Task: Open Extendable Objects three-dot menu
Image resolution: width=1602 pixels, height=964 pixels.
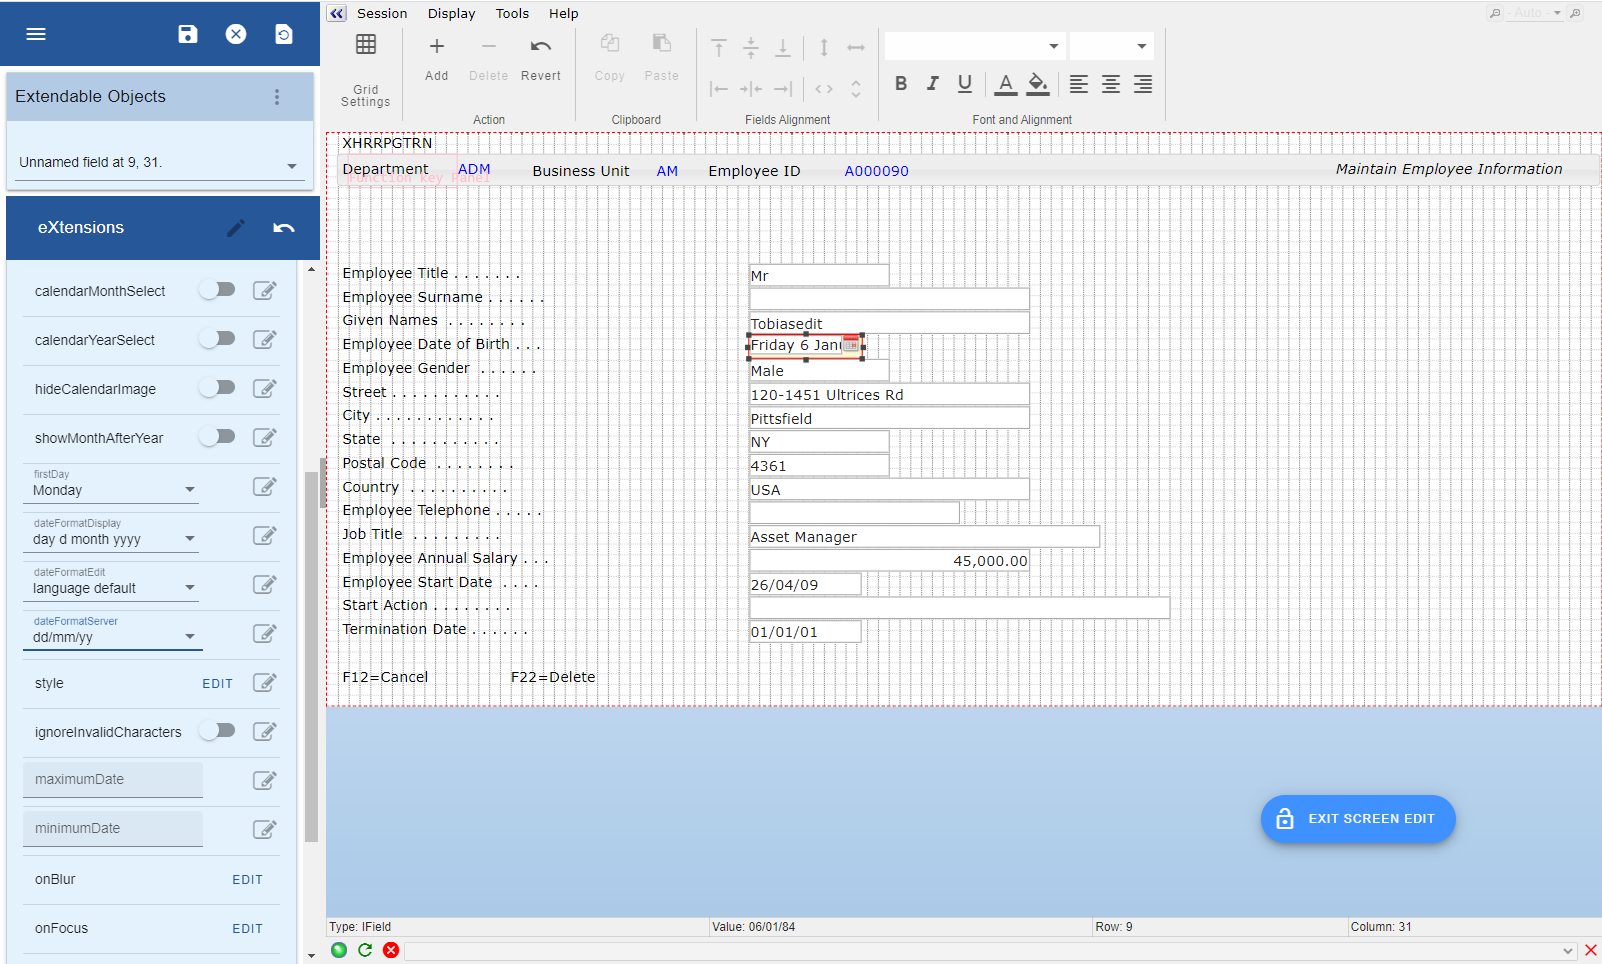Action: [x=277, y=97]
